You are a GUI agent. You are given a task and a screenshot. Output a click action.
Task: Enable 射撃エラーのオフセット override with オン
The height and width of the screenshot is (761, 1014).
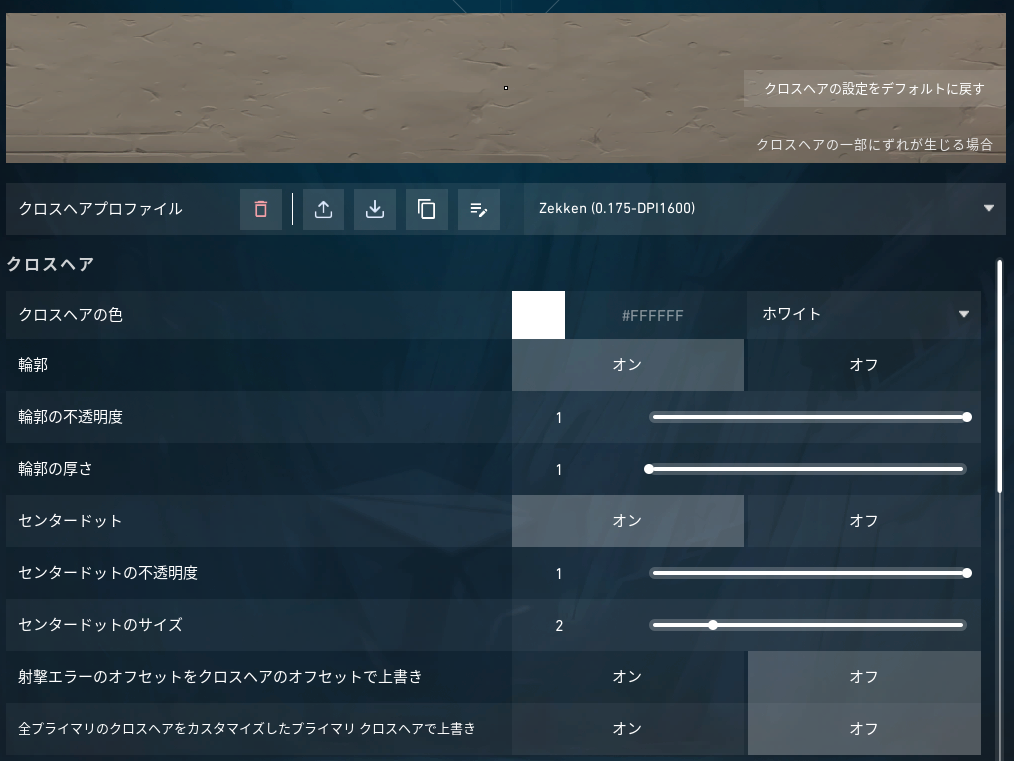627,677
